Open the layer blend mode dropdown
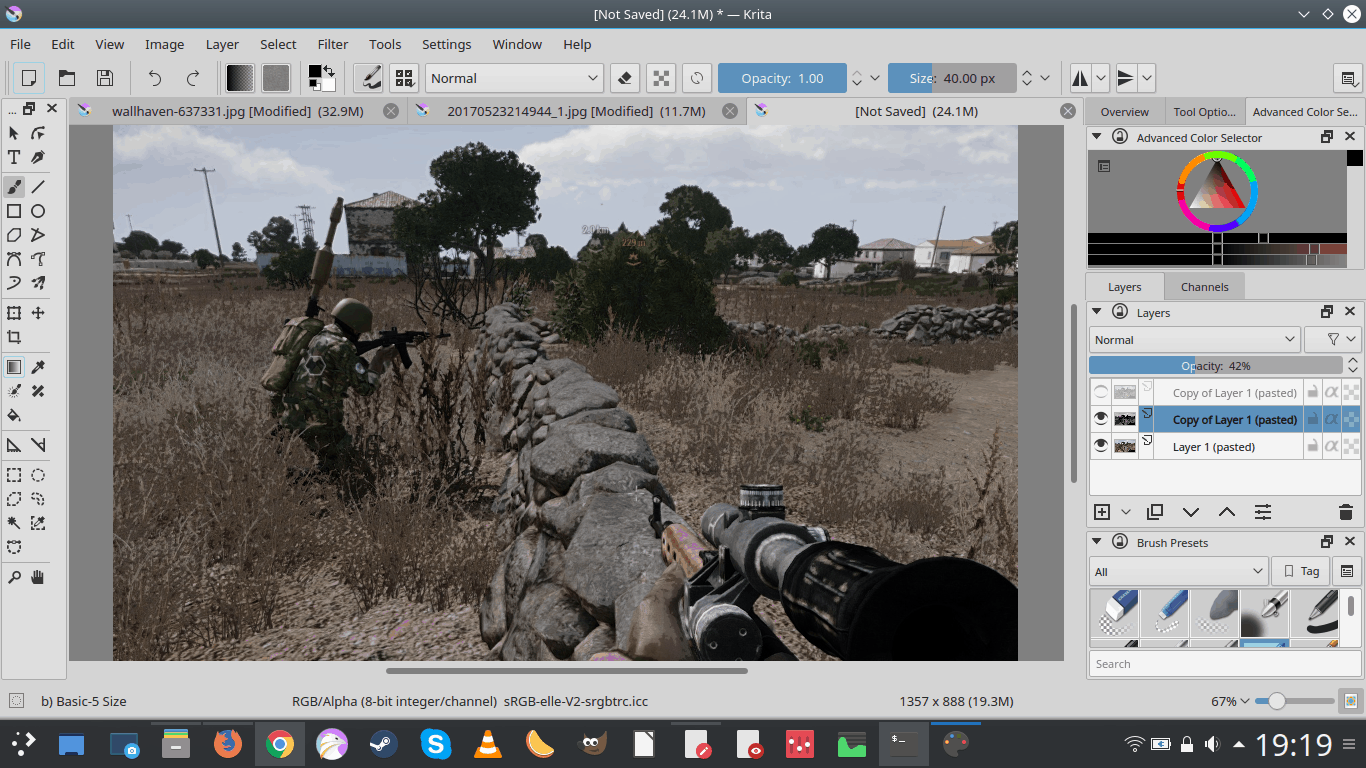 (1194, 340)
